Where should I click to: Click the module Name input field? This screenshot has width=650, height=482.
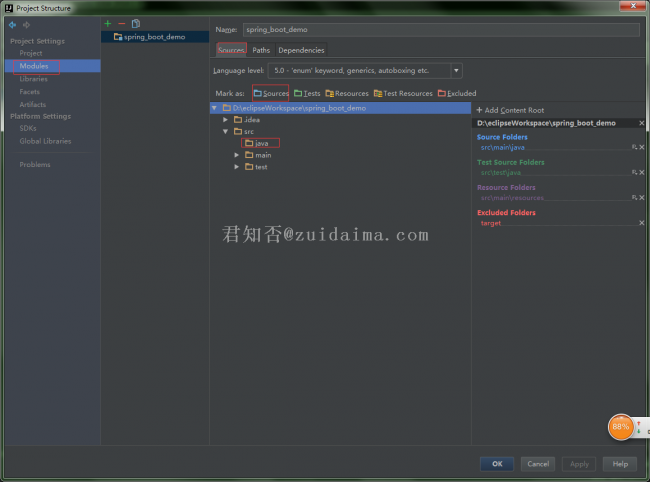440,30
